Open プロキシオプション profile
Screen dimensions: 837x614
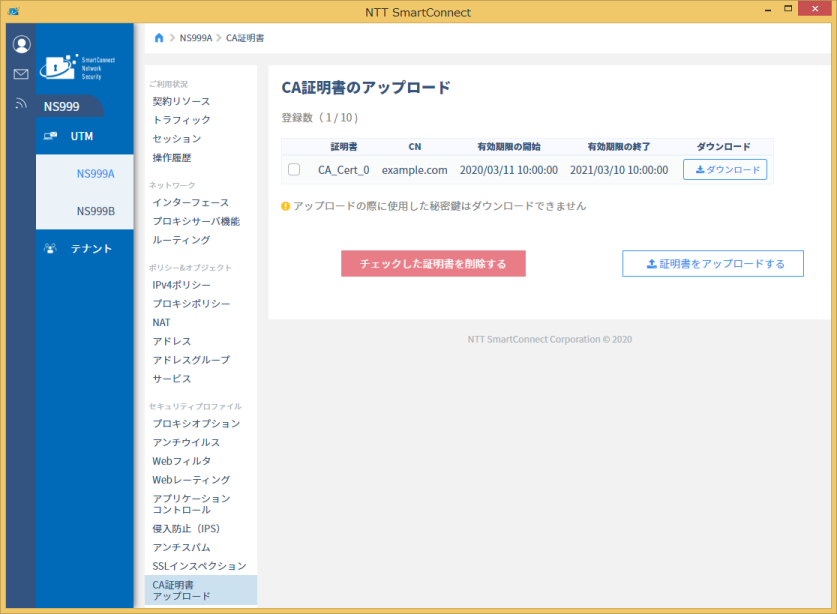(196, 423)
